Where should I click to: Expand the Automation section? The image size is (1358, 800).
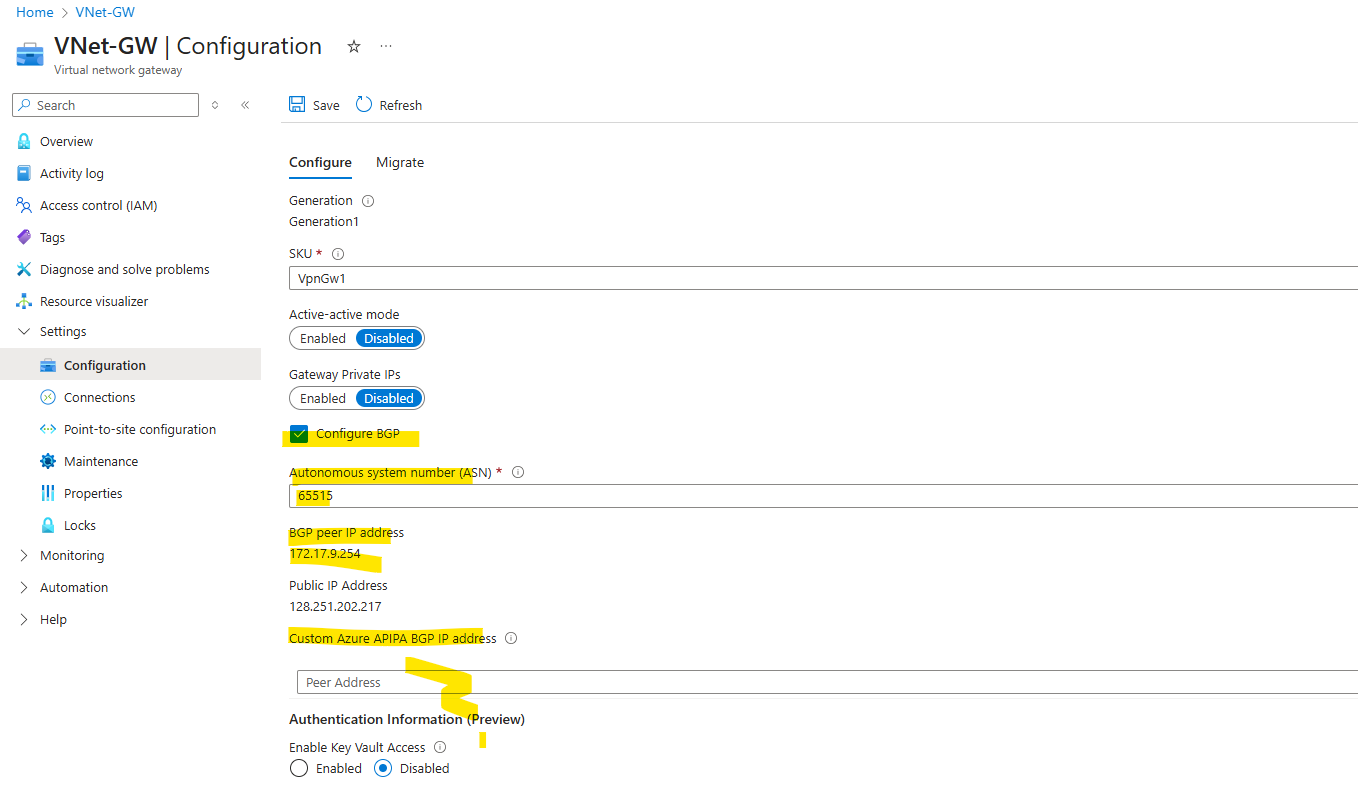pyautogui.click(x=24, y=588)
